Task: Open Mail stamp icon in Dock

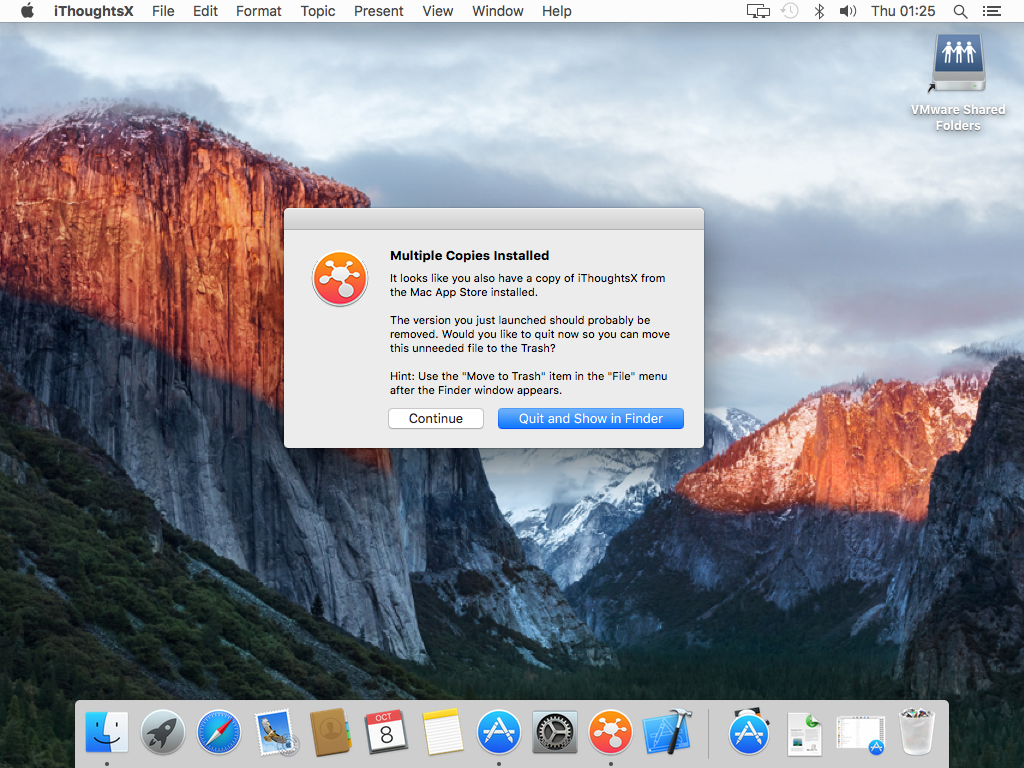Action: point(275,732)
